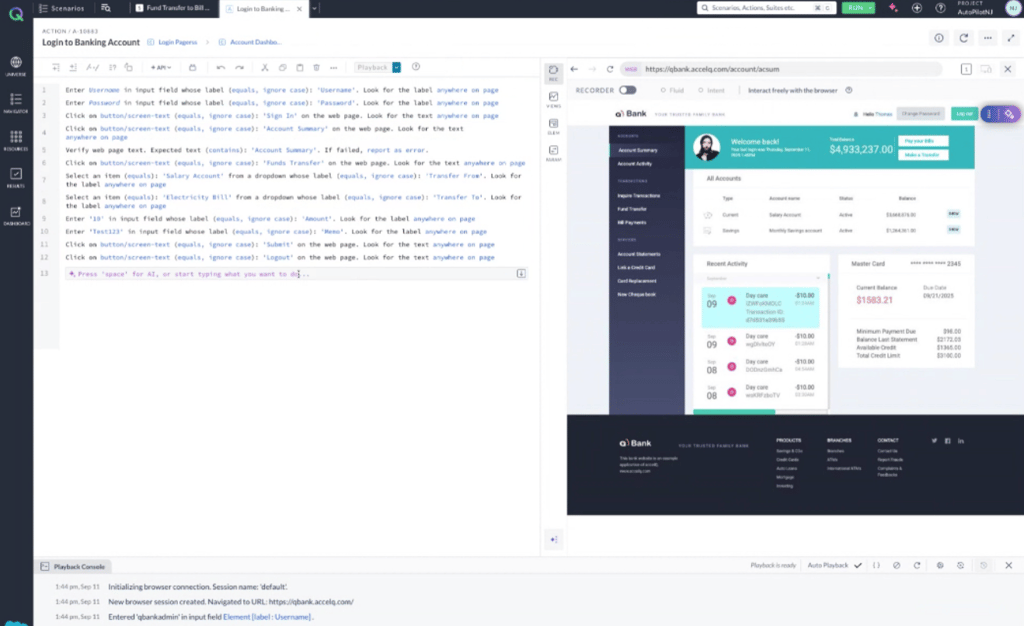Click the green Log out button in bank page

coord(964,114)
